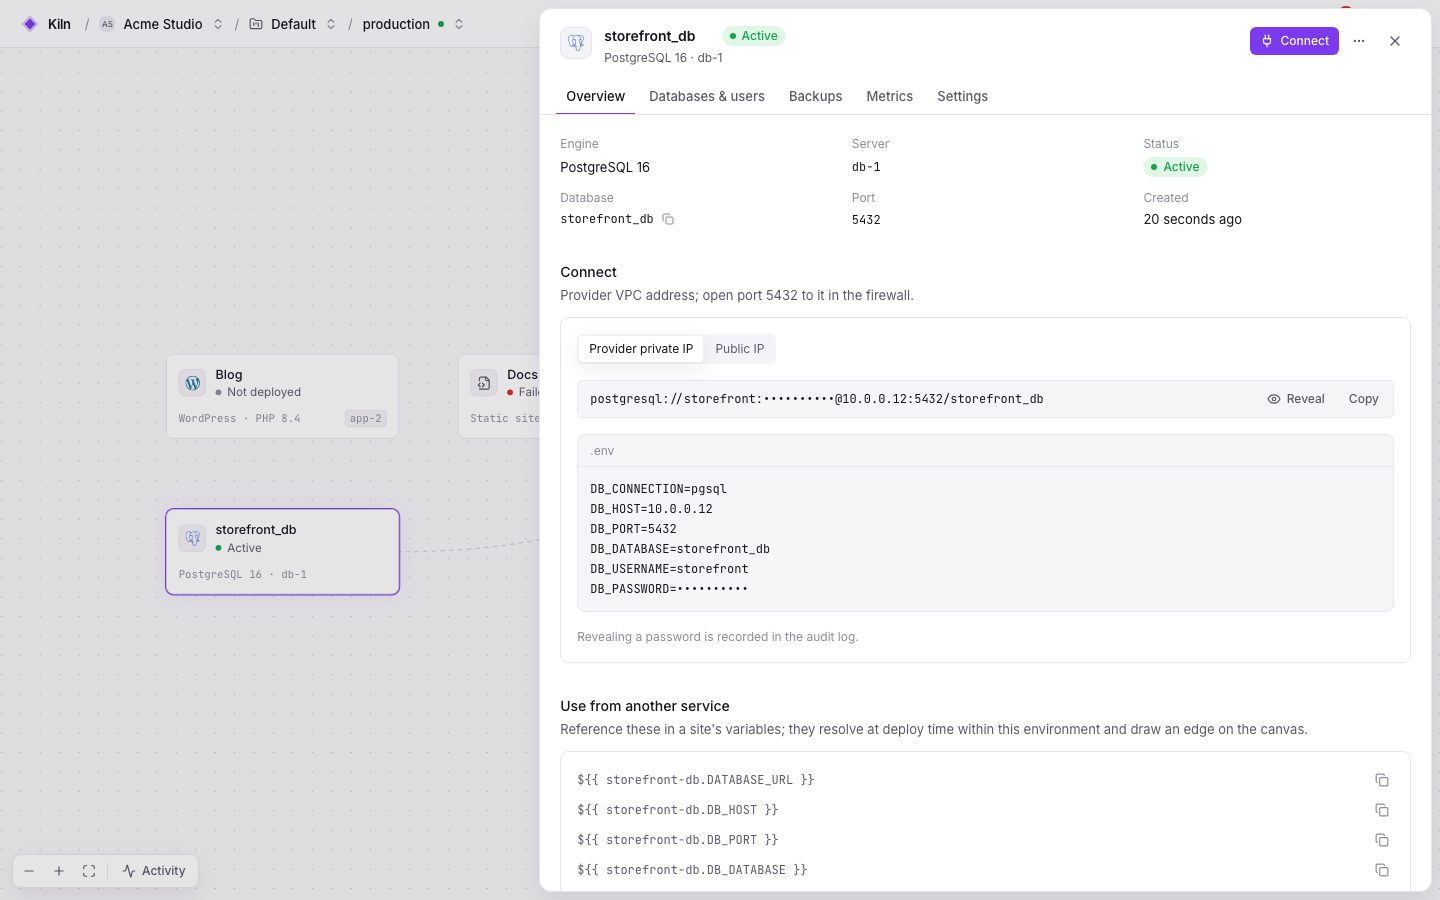Image resolution: width=1440 pixels, height=900 pixels.
Task: Zoom in the canvas with plus button
Action: 59,871
